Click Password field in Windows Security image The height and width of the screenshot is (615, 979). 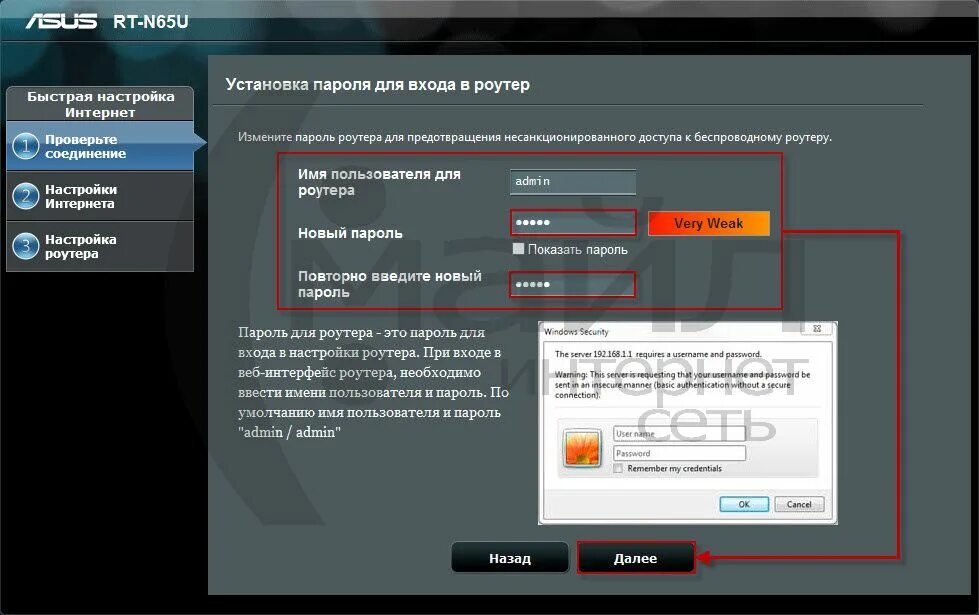pos(679,453)
